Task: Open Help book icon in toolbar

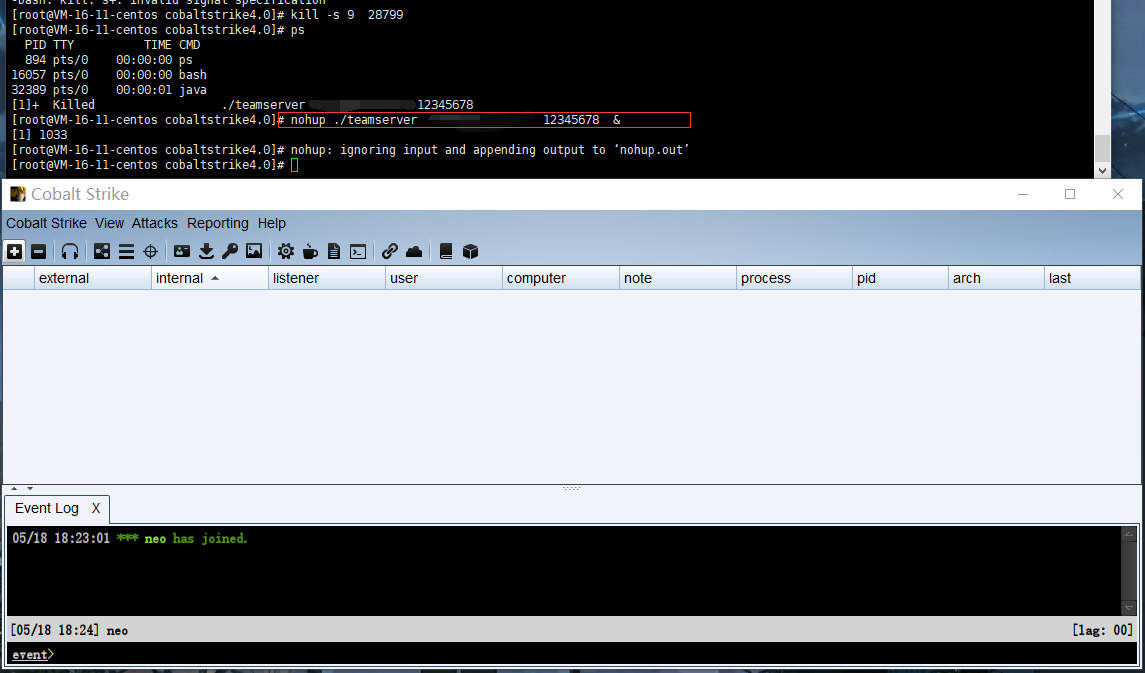Action: (446, 252)
